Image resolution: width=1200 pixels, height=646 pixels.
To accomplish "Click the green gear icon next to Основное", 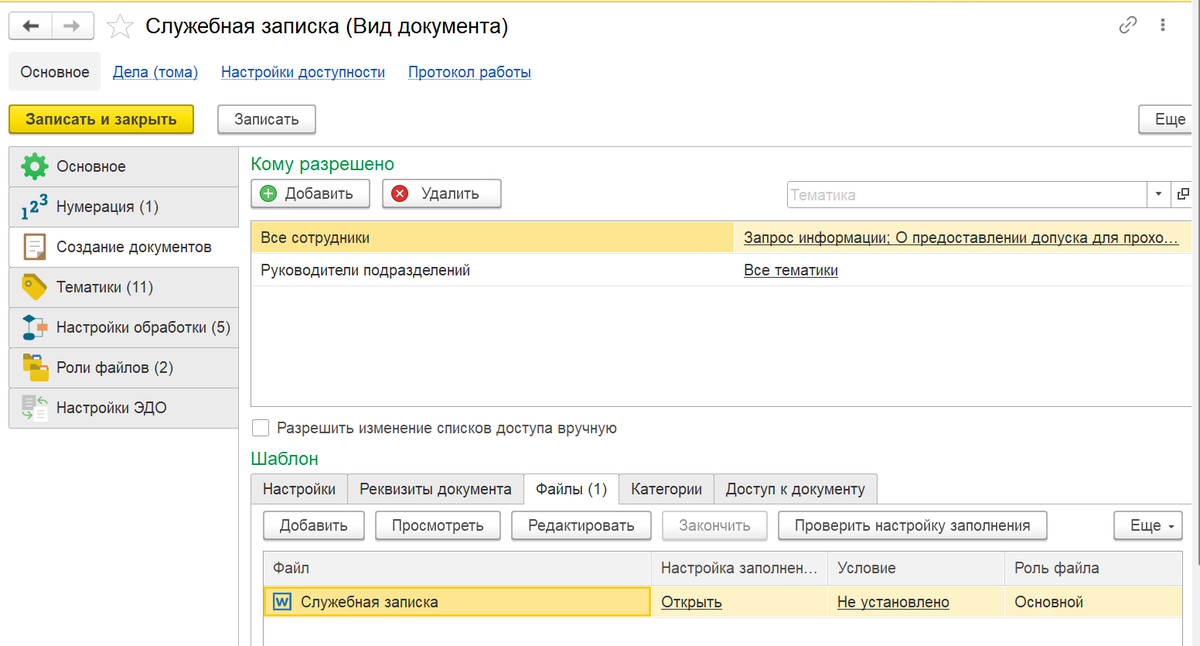I will click(x=35, y=166).
